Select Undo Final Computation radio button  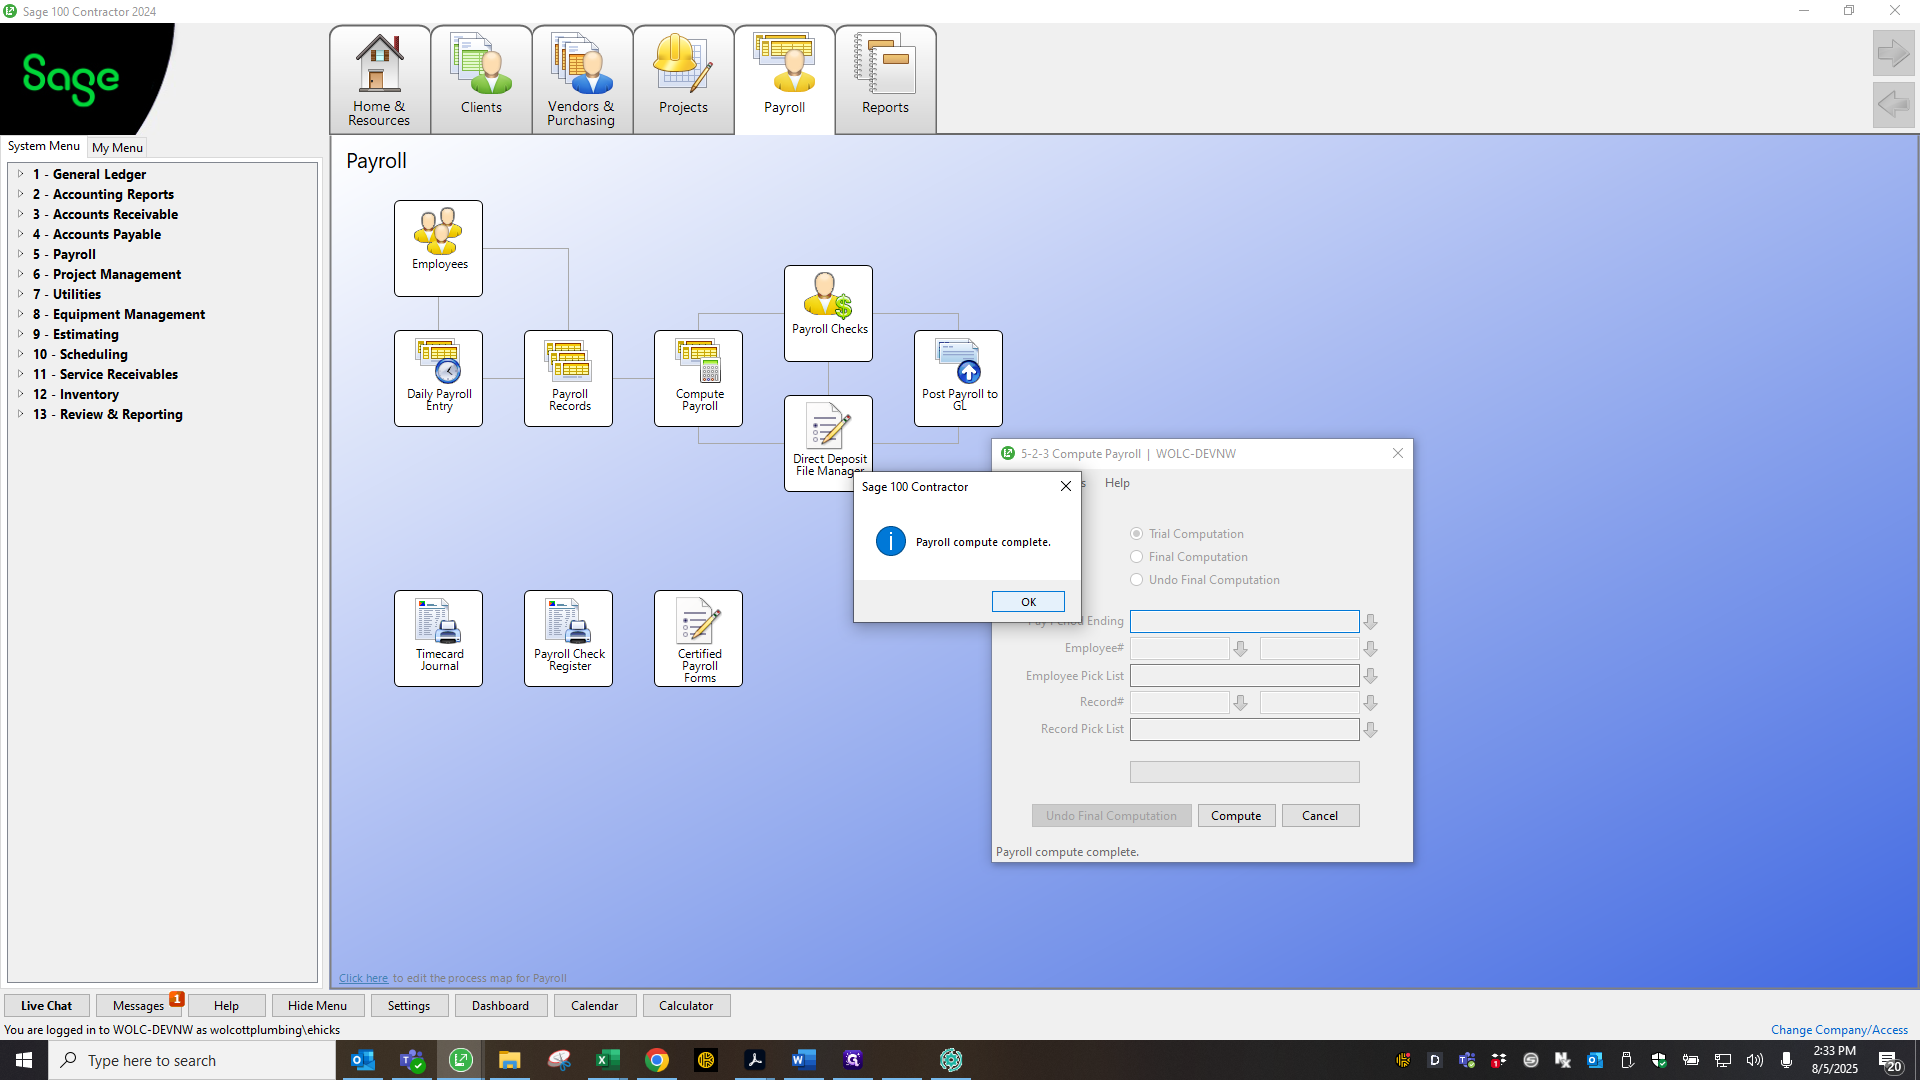point(1136,580)
